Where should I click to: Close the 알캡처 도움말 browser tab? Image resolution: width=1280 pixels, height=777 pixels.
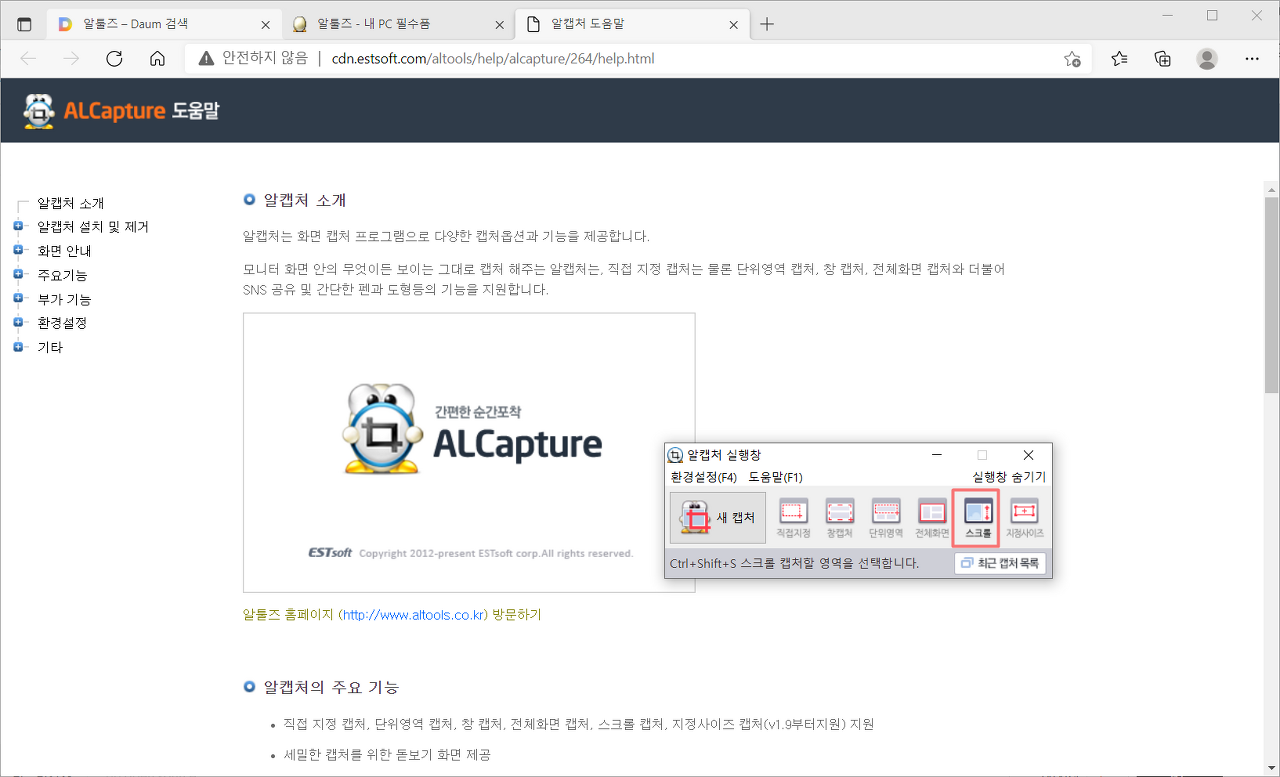point(733,24)
